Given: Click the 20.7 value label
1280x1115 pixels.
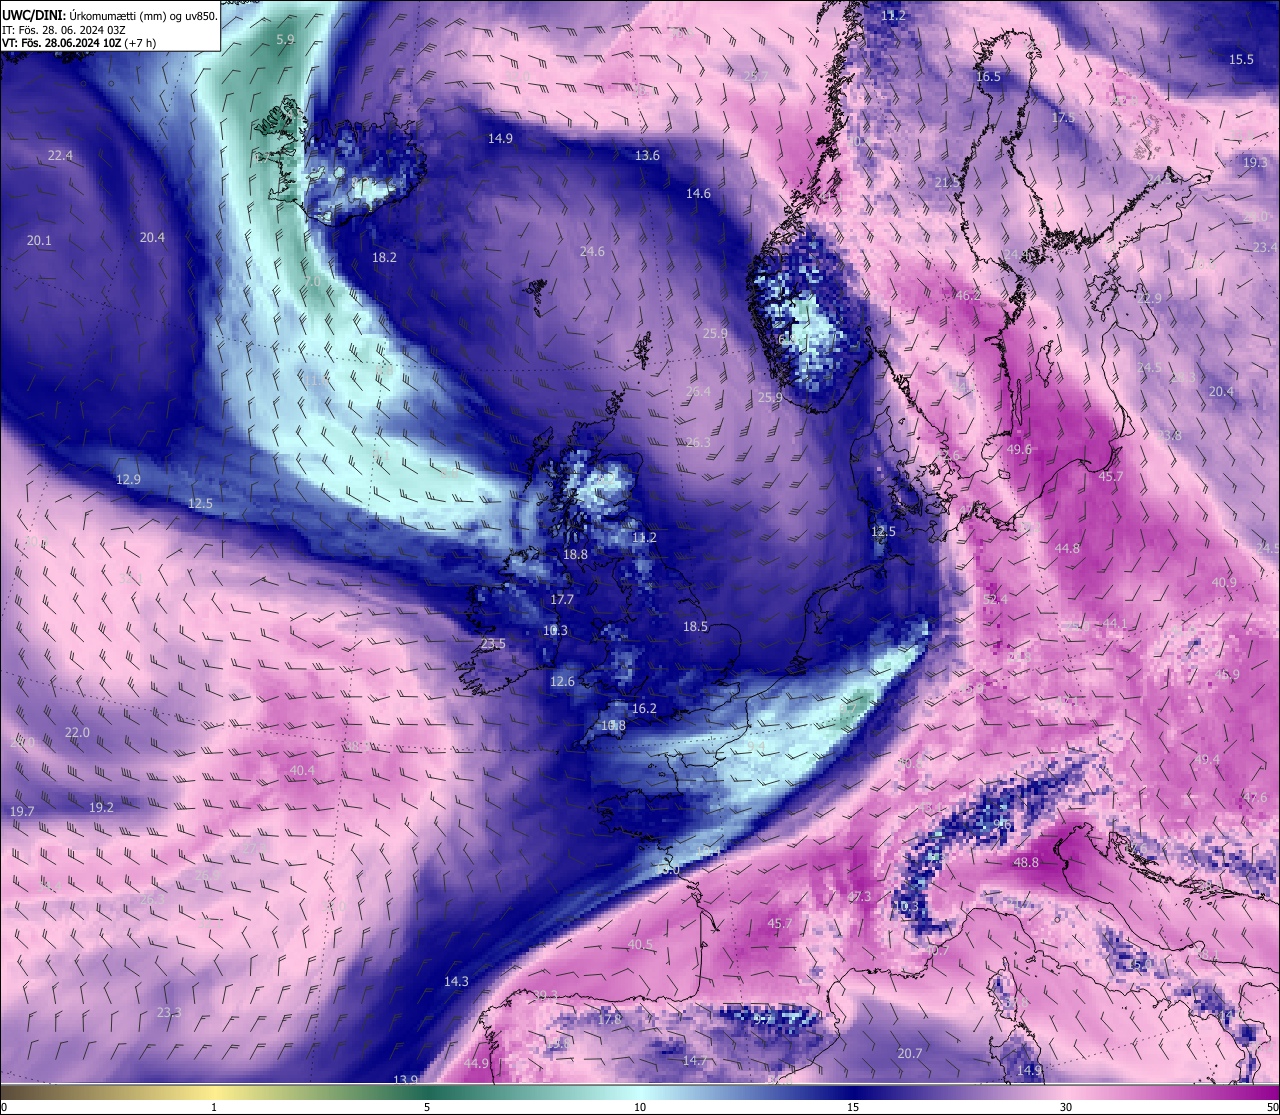Looking at the screenshot, I should click(910, 1053).
